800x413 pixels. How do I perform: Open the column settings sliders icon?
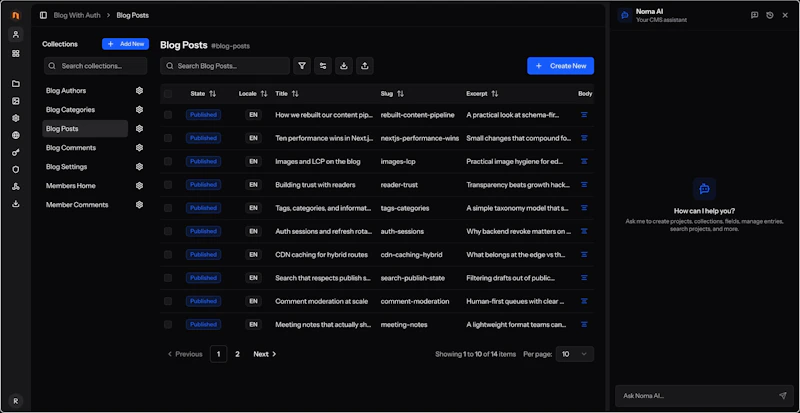click(323, 66)
